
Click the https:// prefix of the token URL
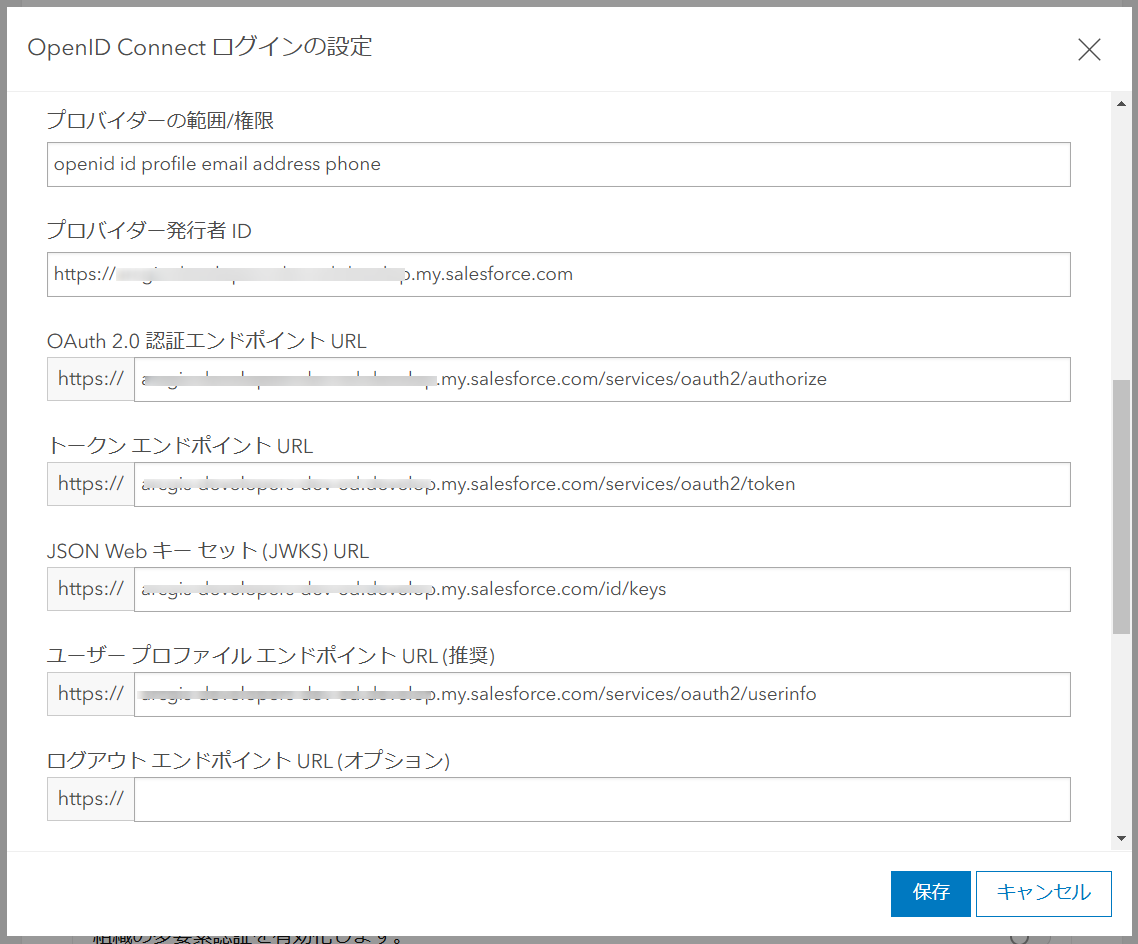click(90, 484)
